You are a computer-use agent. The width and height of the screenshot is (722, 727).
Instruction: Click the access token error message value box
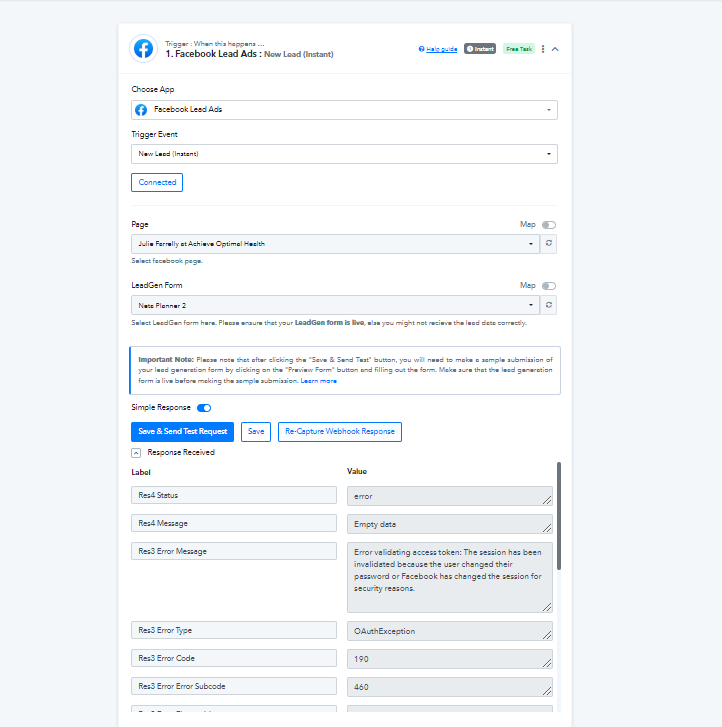[x=449, y=578]
